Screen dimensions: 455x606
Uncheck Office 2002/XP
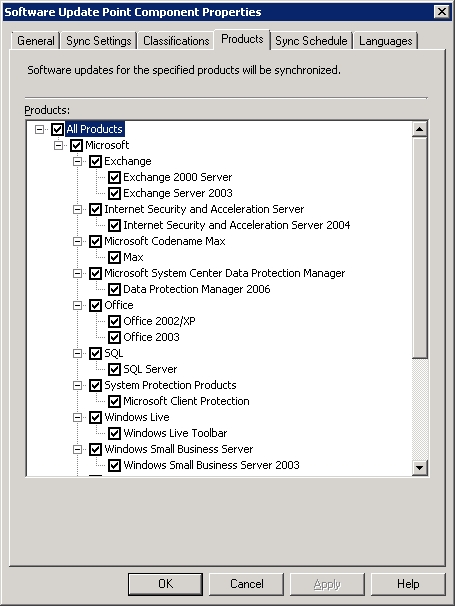click(x=114, y=322)
